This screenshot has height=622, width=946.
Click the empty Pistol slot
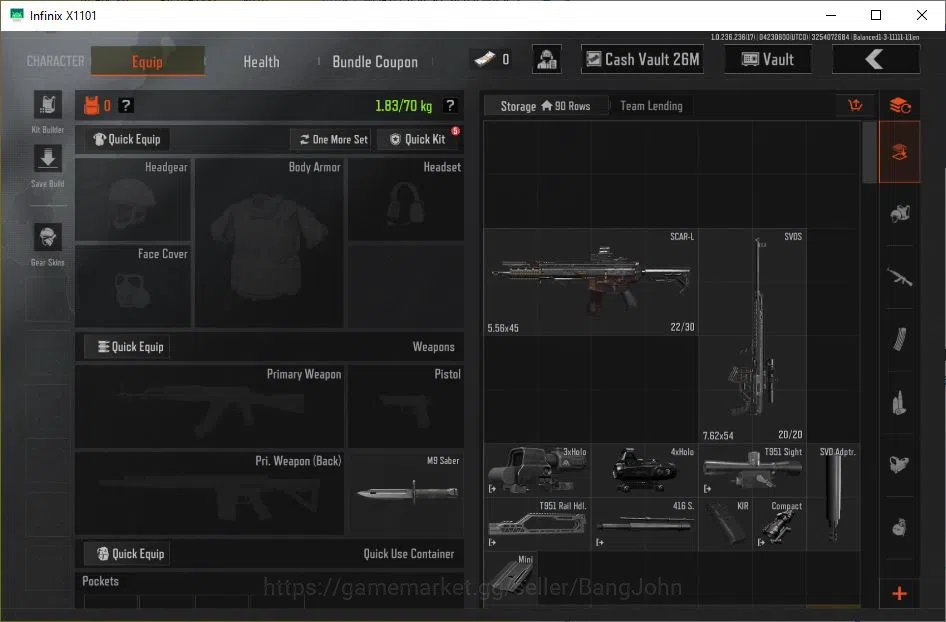406,407
